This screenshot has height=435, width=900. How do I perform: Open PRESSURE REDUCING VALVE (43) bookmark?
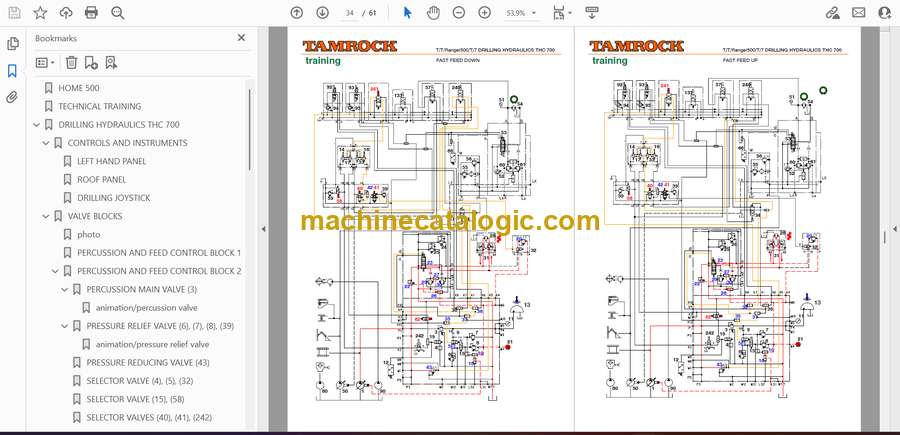tap(148, 363)
